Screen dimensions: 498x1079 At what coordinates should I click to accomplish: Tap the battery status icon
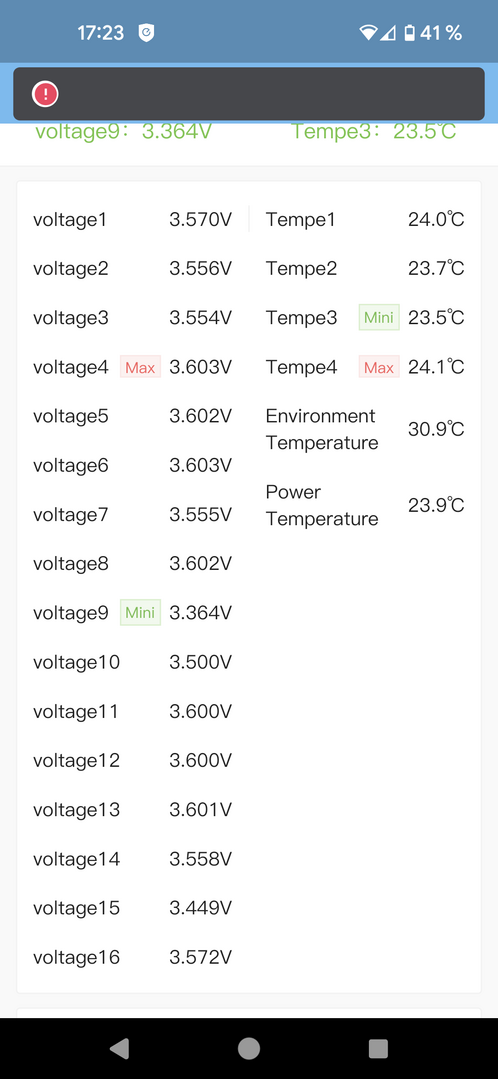409,32
